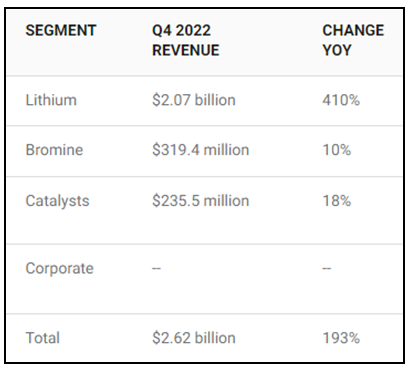Click the Corporate change YOY dash
The height and width of the screenshot is (371, 410).
pos(327,268)
